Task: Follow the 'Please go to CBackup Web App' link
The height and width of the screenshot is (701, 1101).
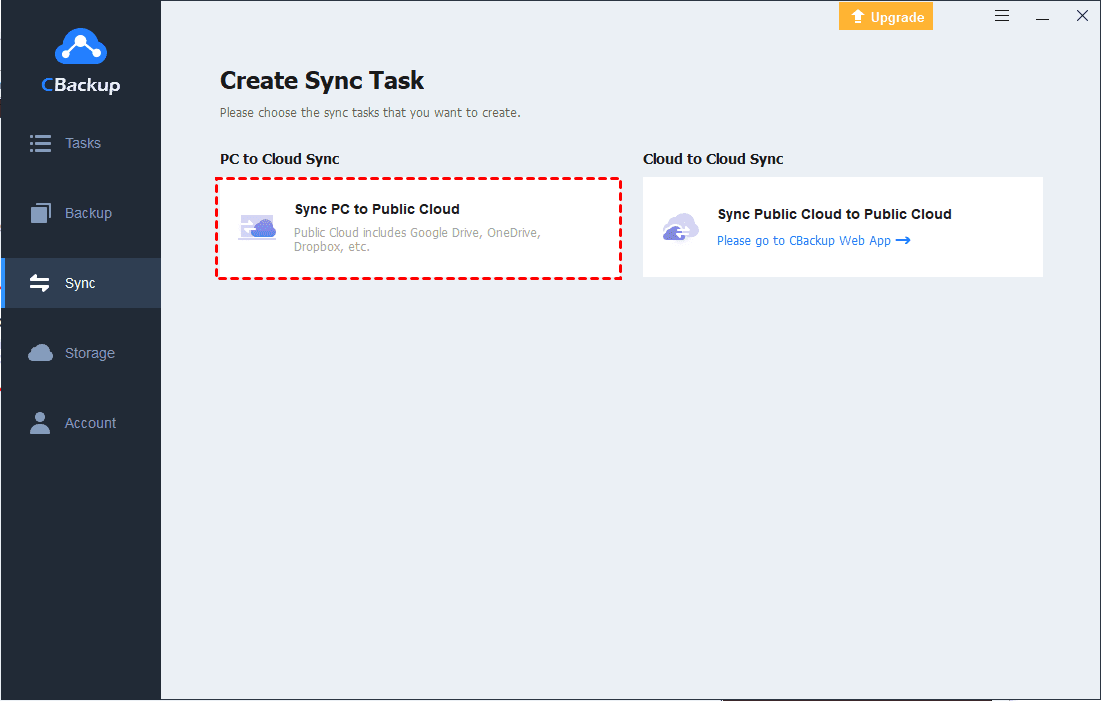Action: (803, 241)
